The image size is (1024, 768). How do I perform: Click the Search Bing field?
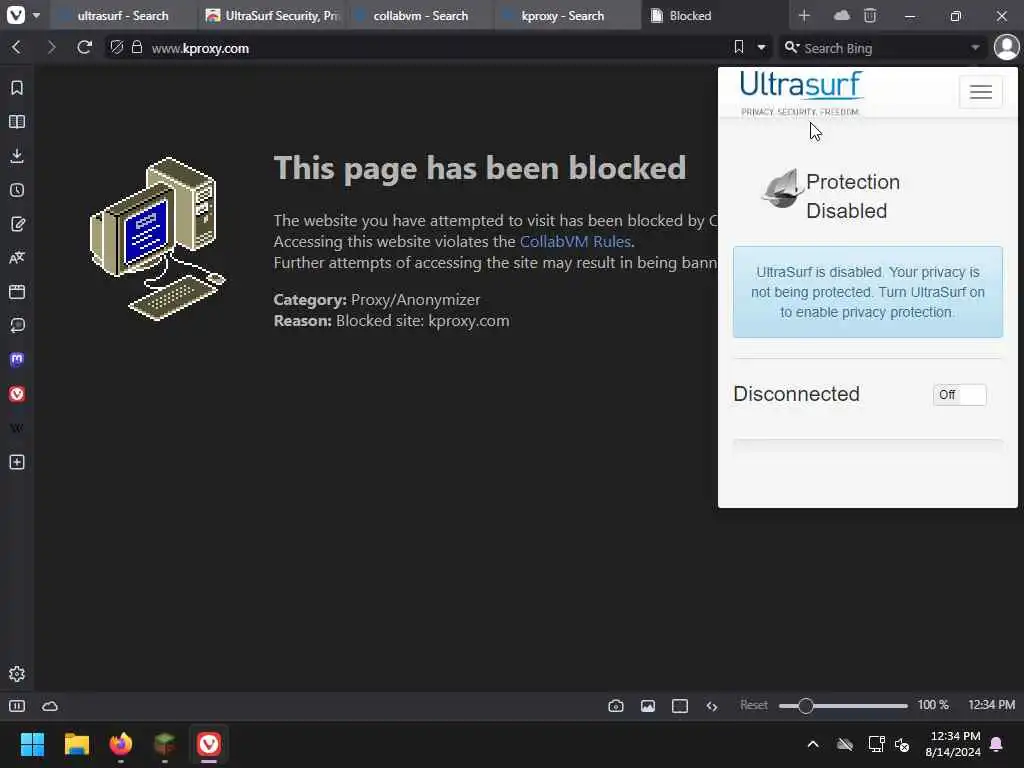[x=882, y=48]
